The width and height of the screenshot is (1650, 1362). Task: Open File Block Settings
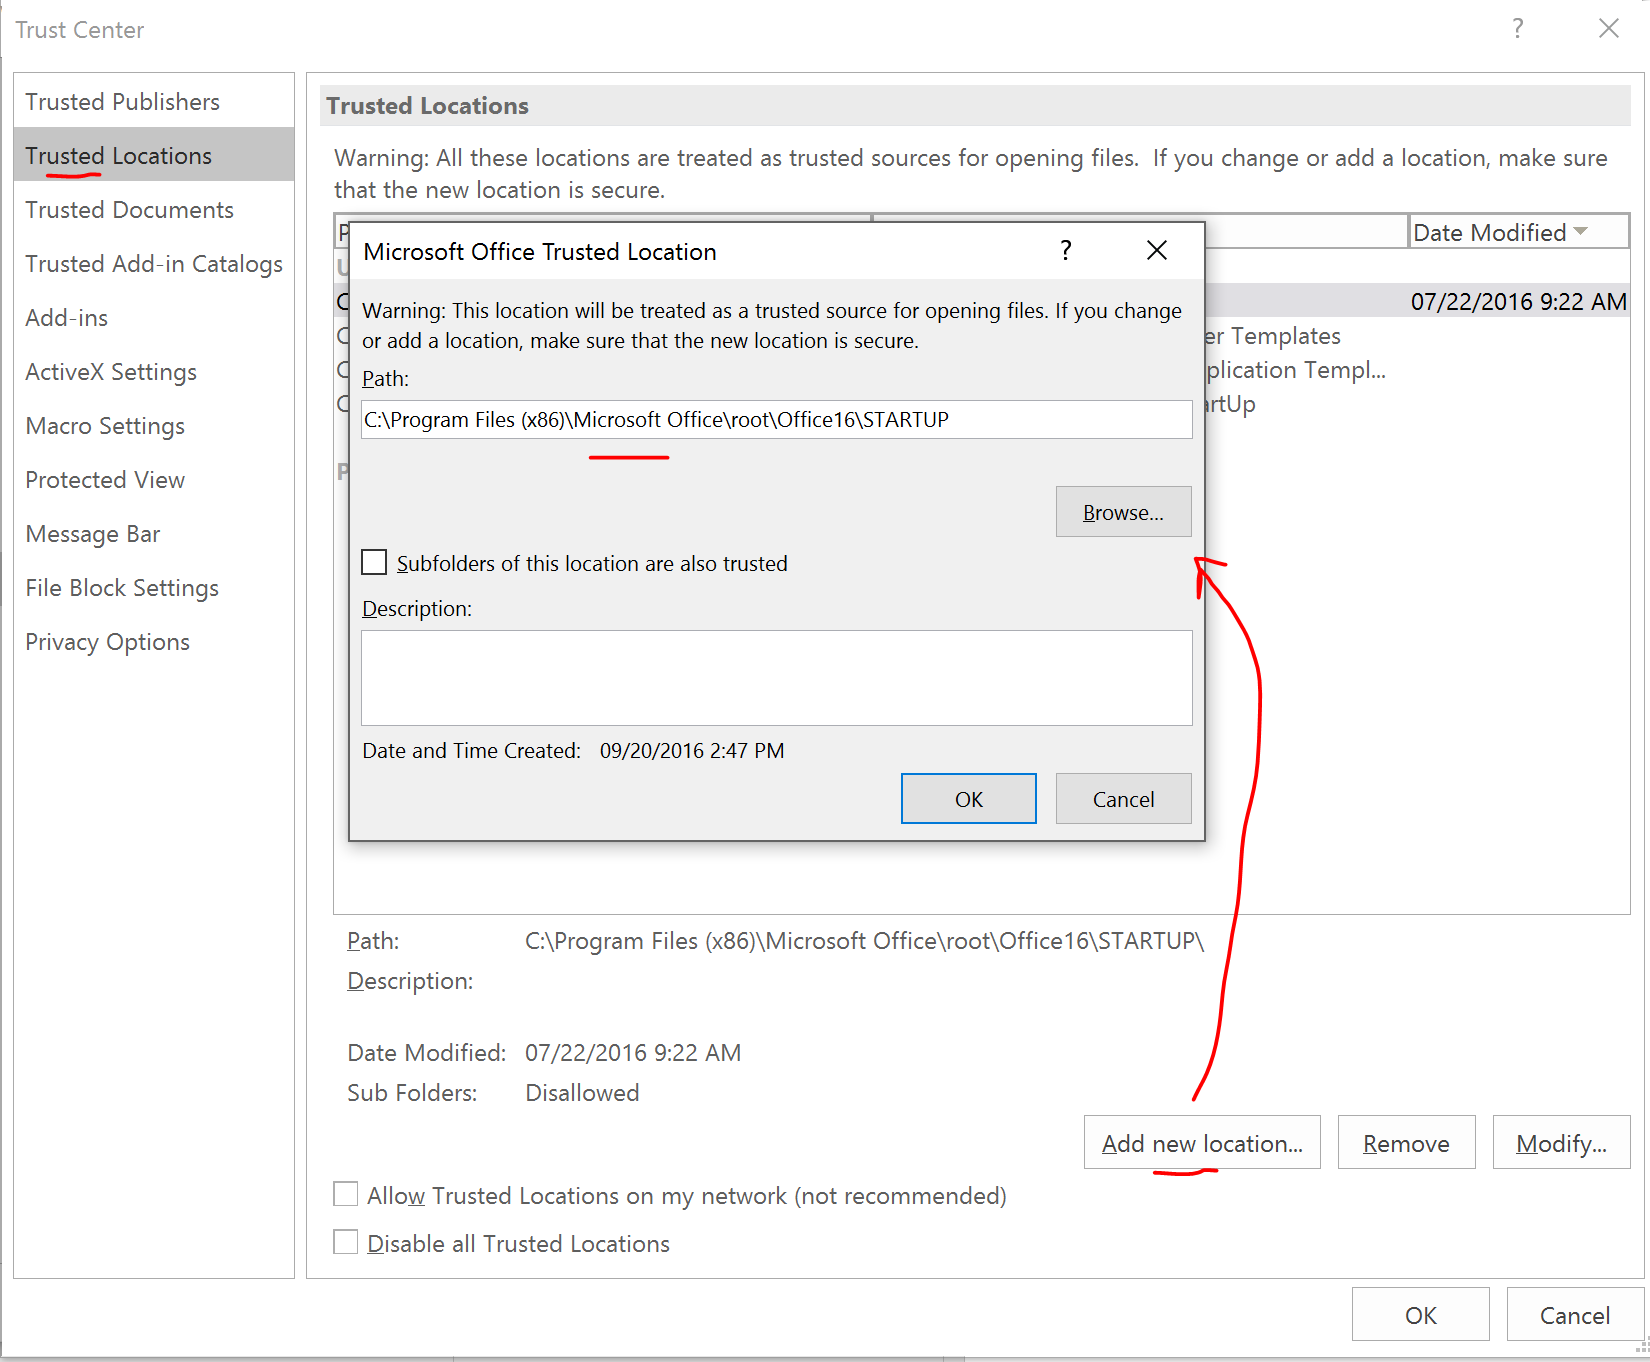tap(154, 588)
